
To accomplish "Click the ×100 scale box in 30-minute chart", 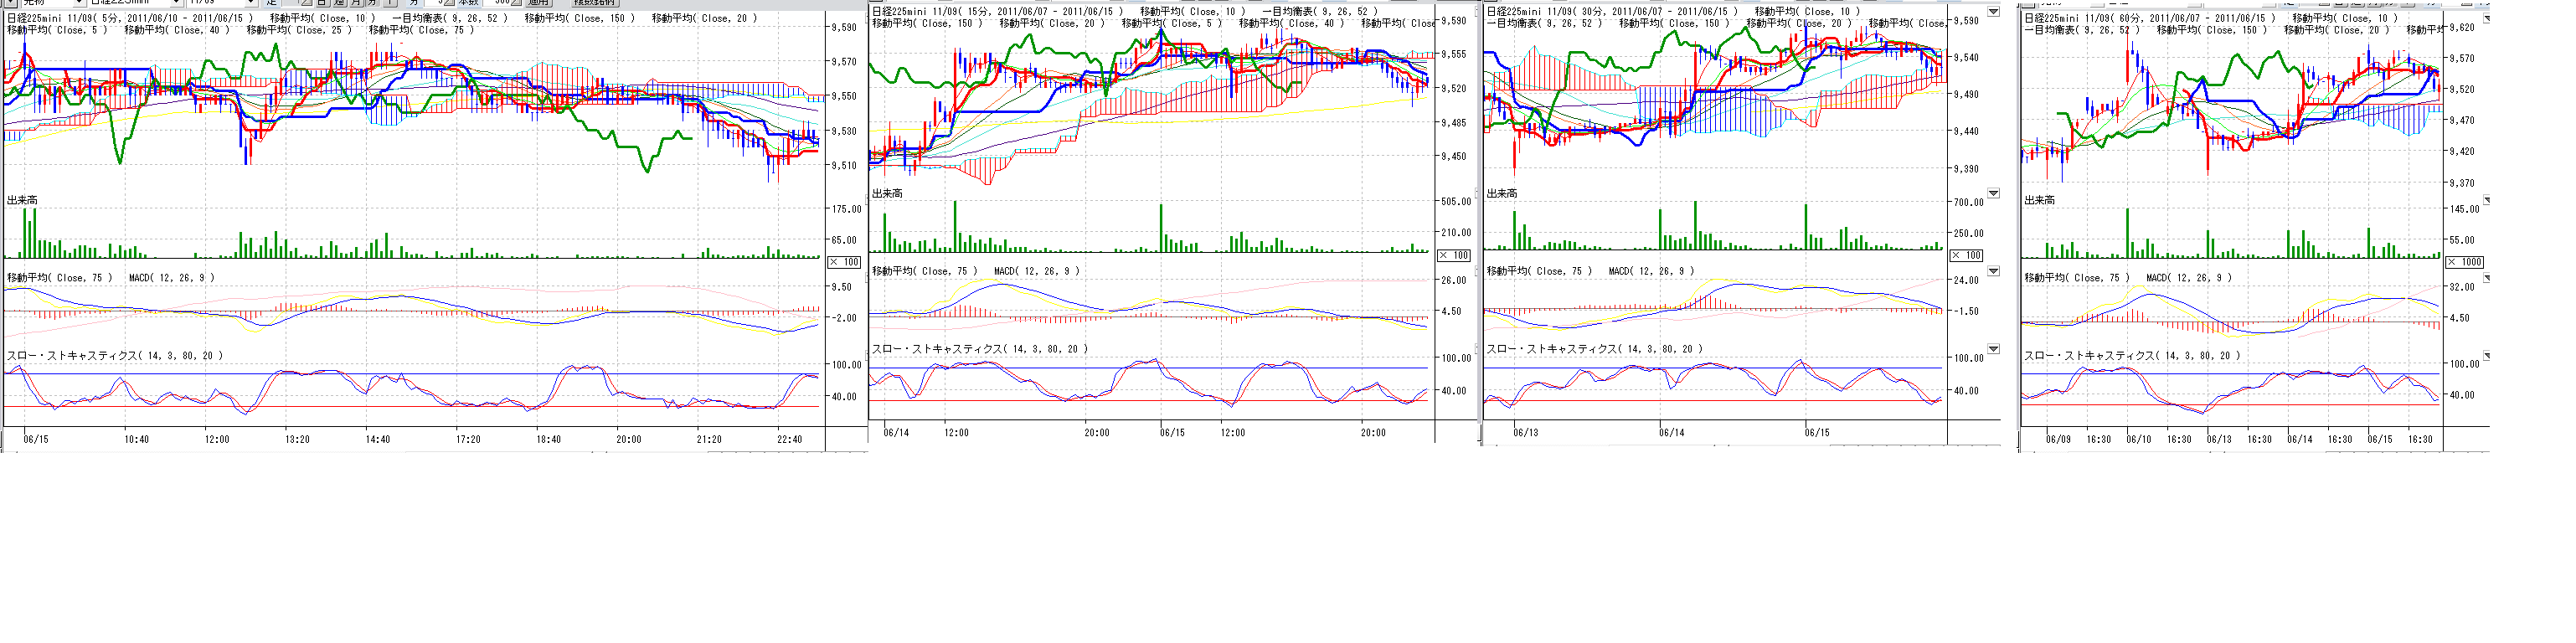I will (x=1966, y=256).
